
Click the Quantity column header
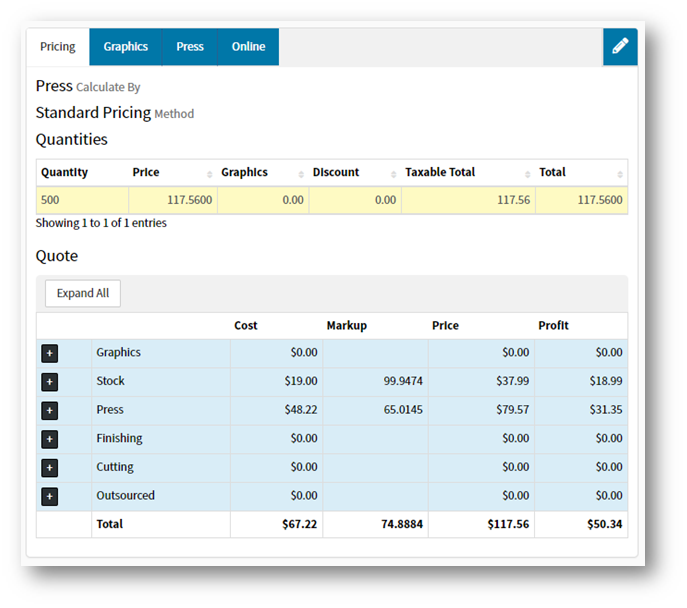coord(82,173)
